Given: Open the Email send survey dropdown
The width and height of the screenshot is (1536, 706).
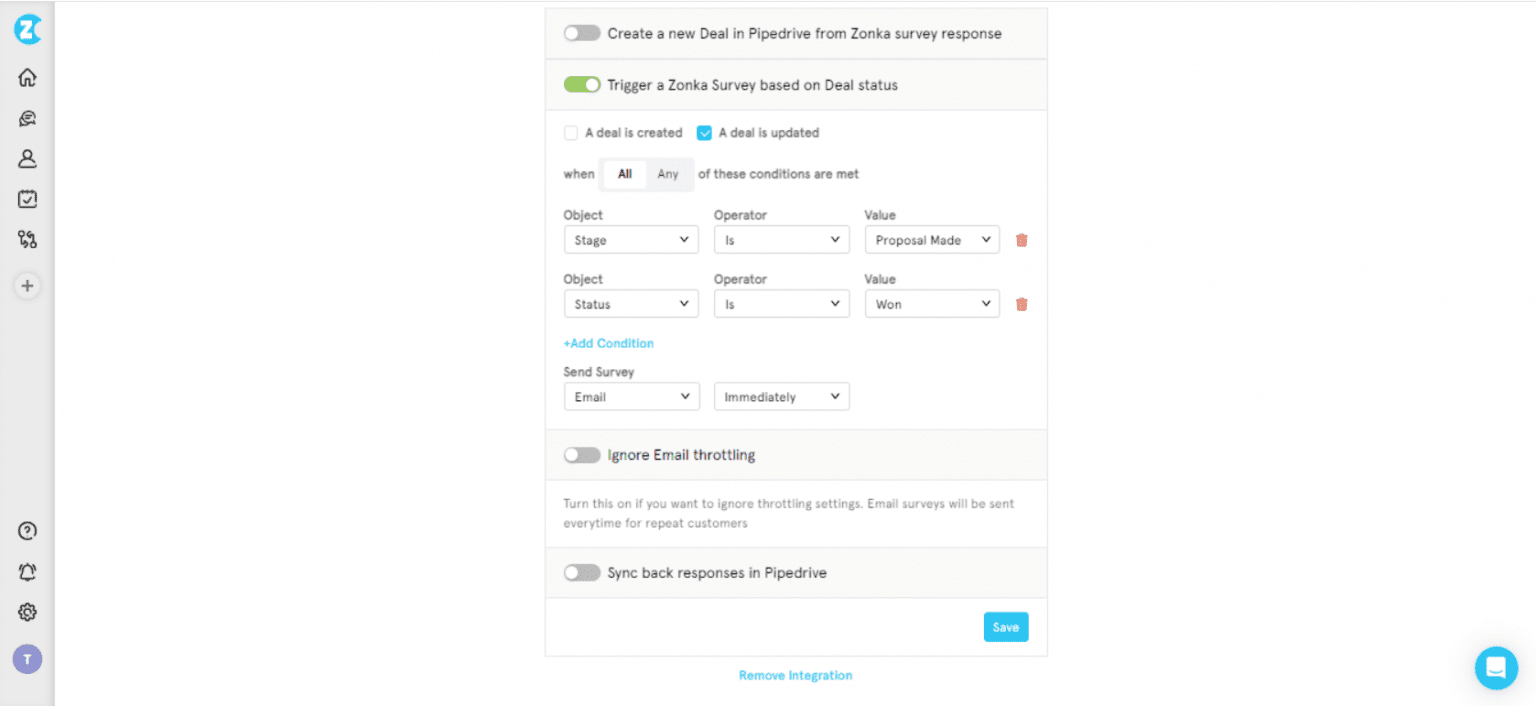Looking at the screenshot, I should pos(631,397).
